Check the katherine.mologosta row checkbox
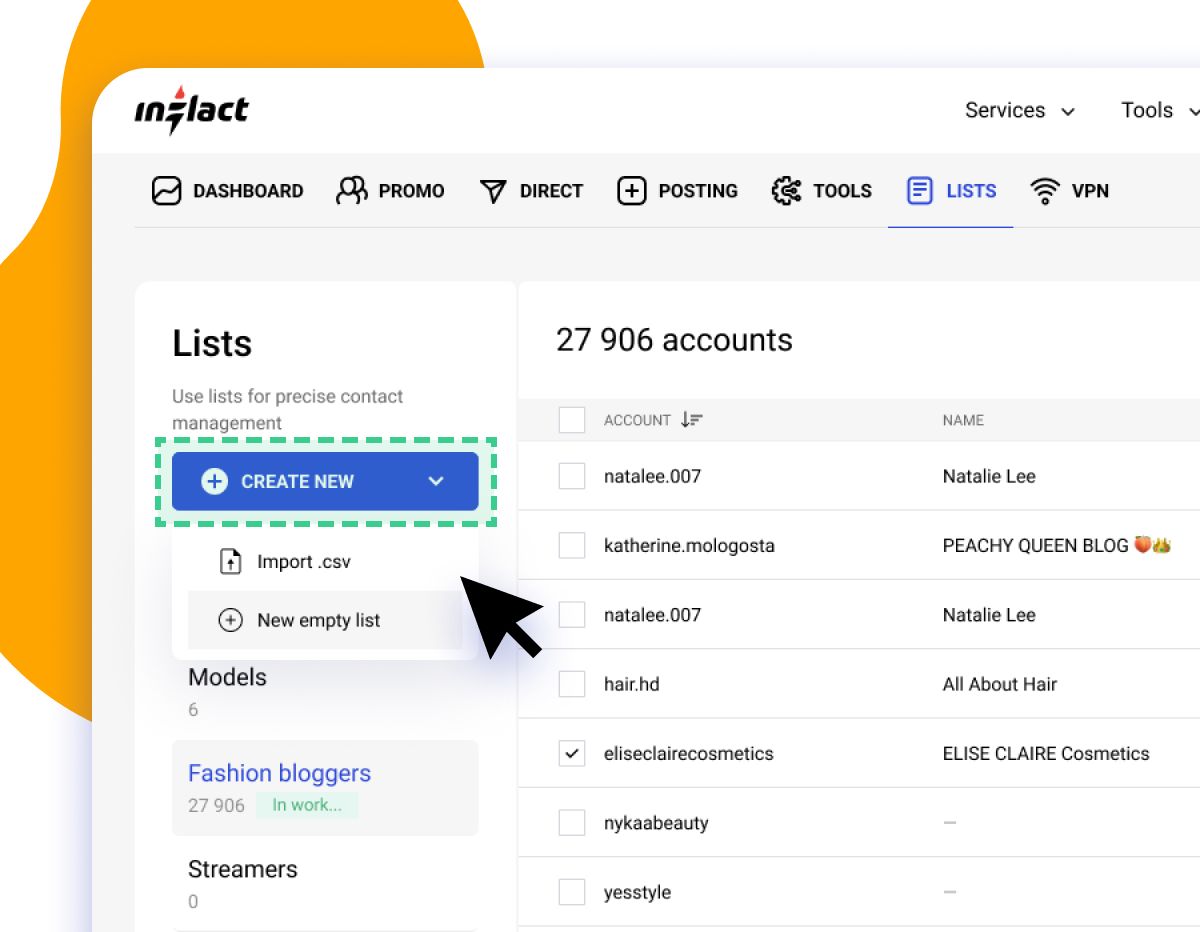1200x932 pixels. click(571, 545)
